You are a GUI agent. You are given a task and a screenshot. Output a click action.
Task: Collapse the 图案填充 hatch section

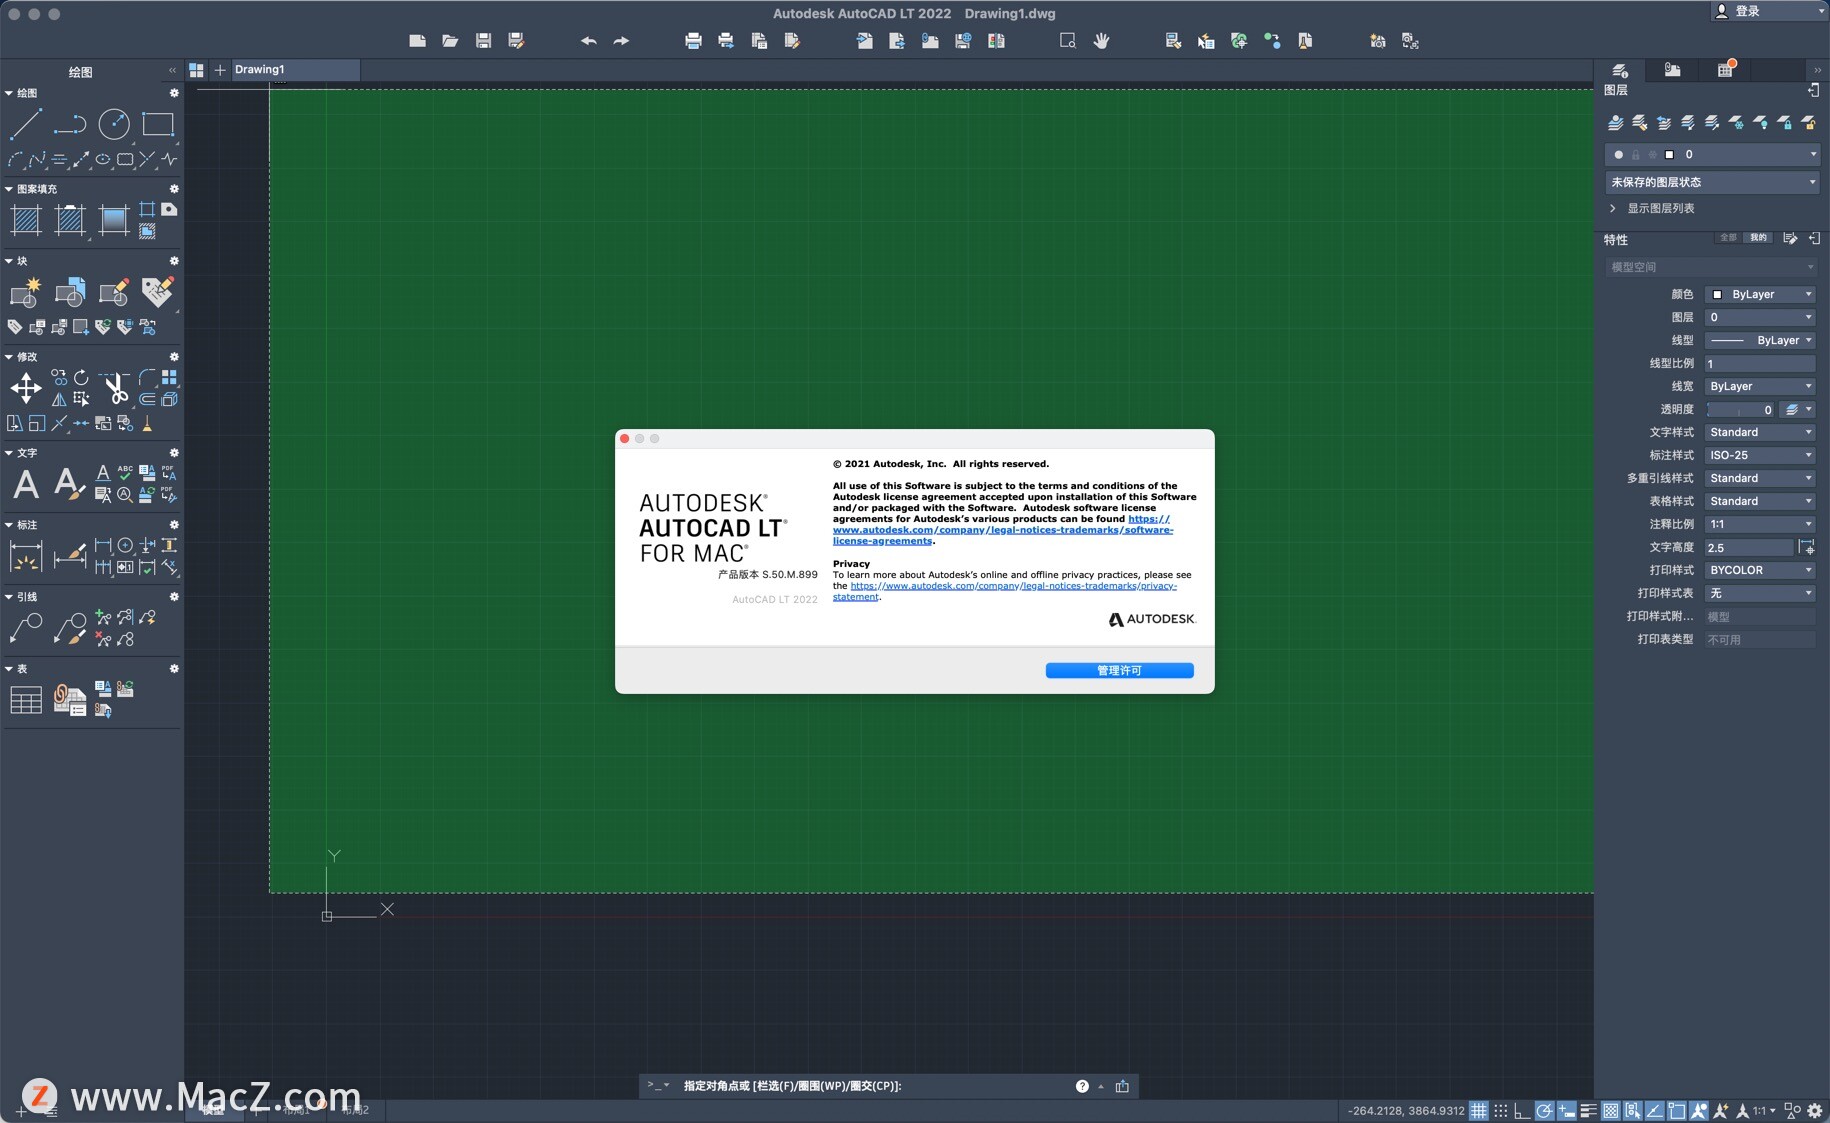pos(9,189)
